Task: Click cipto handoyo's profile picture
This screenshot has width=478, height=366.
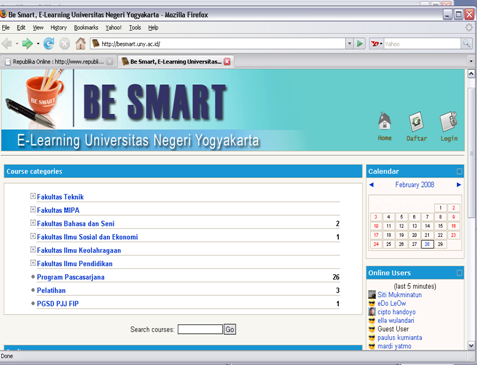Action: tap(372, 312)
